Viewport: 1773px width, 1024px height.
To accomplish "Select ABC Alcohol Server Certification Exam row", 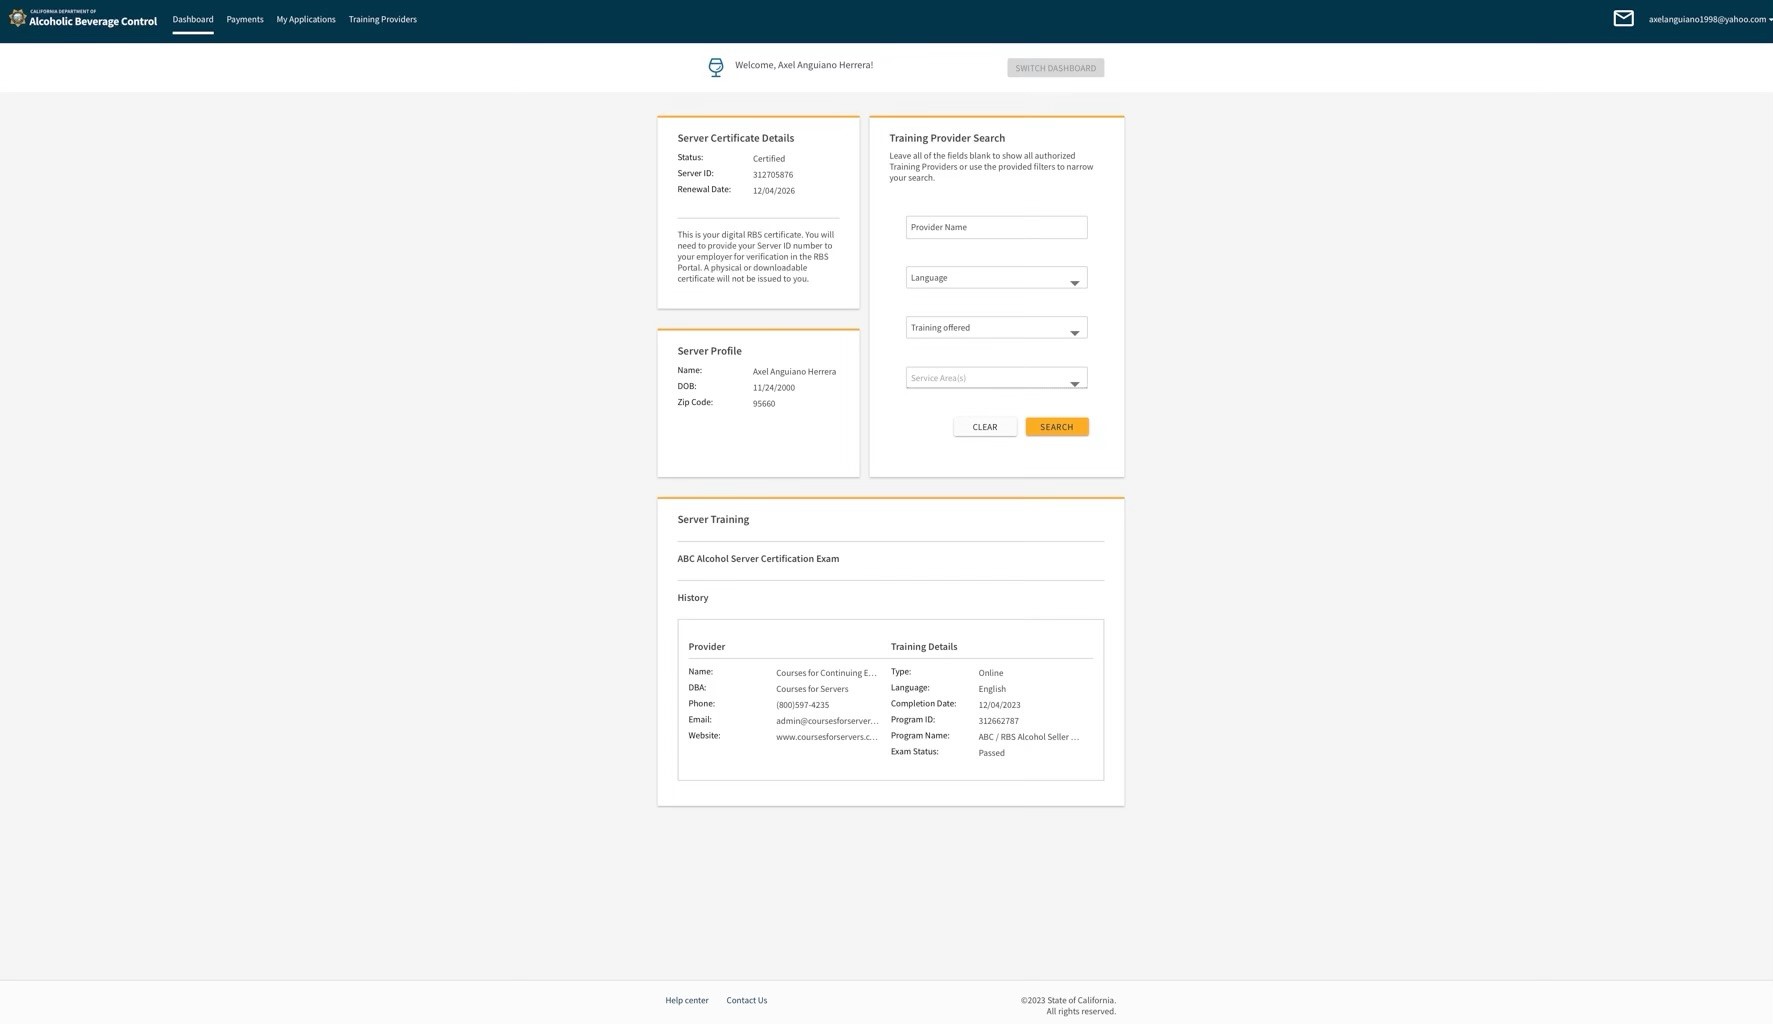I will point(758,559).
